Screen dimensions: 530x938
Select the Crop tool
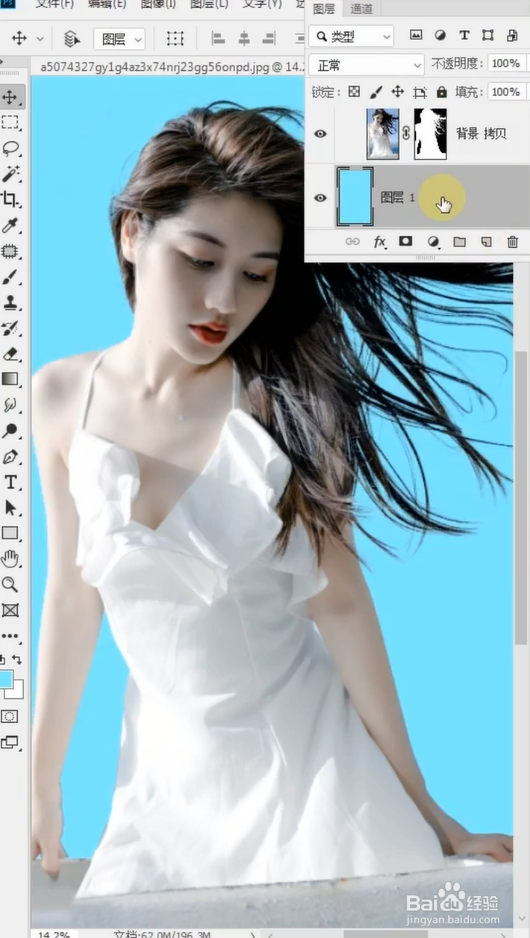[10, 200]
